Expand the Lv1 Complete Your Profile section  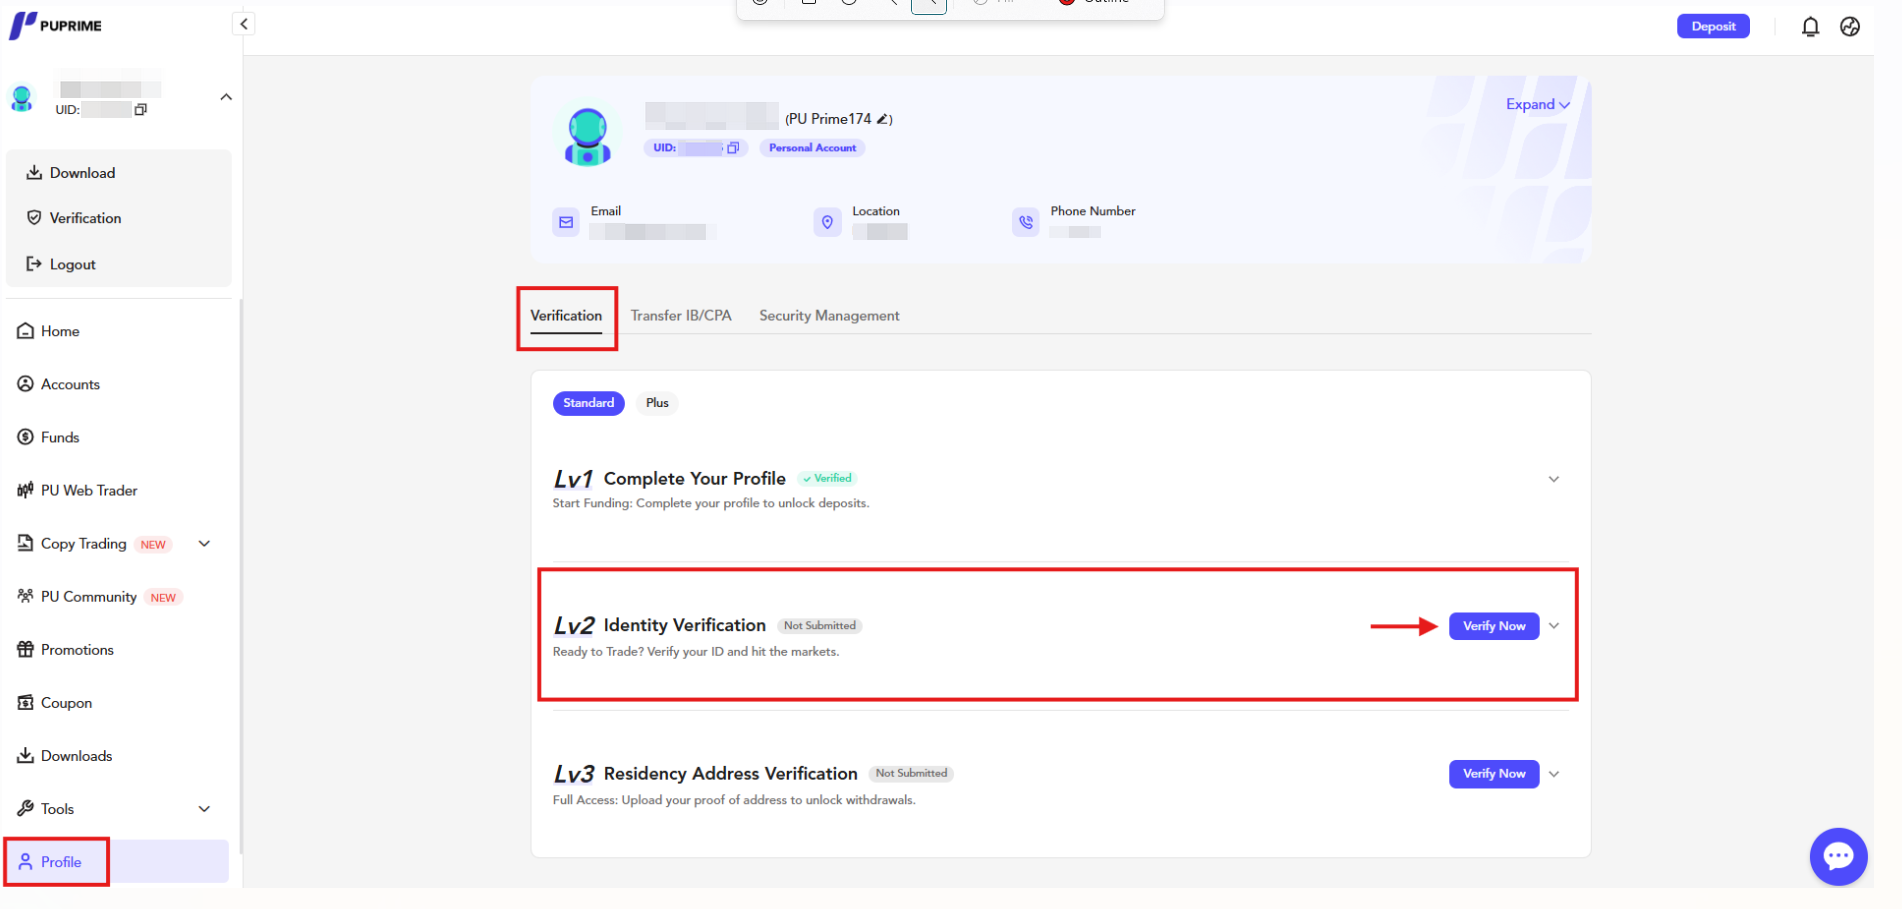[1554, 479]
